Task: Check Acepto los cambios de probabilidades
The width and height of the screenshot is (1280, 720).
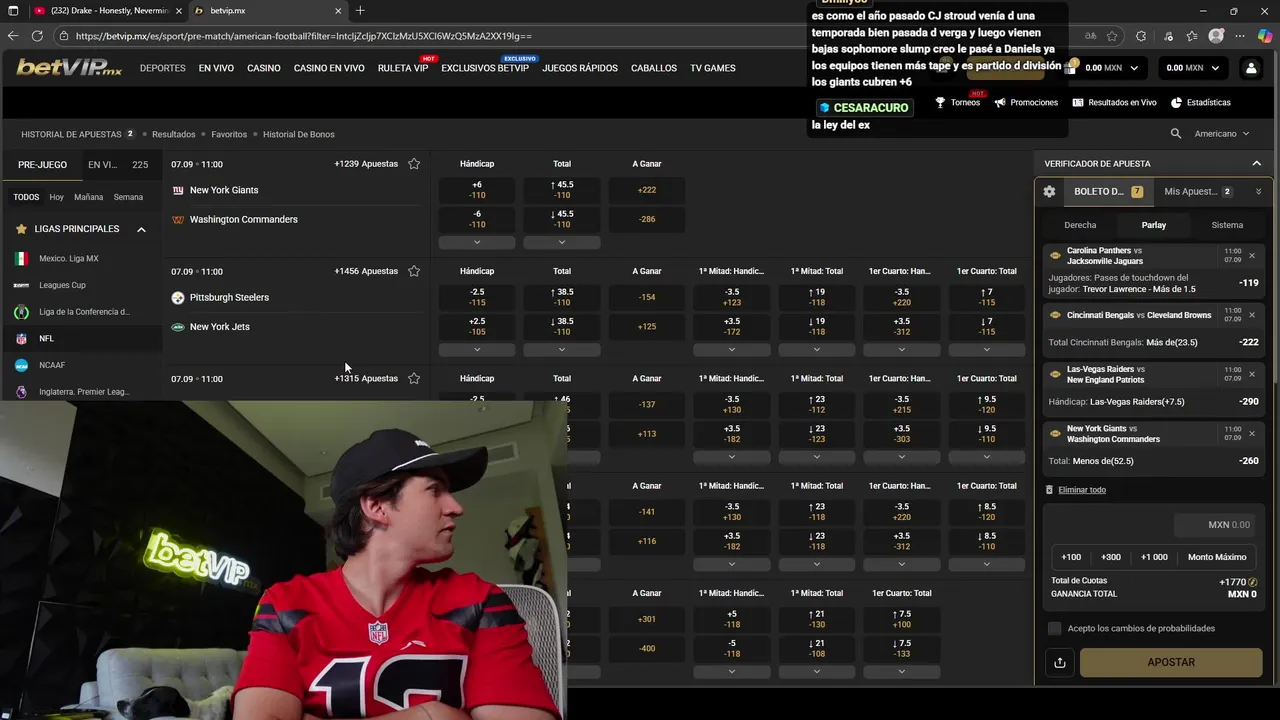Action: (1054, 628)
